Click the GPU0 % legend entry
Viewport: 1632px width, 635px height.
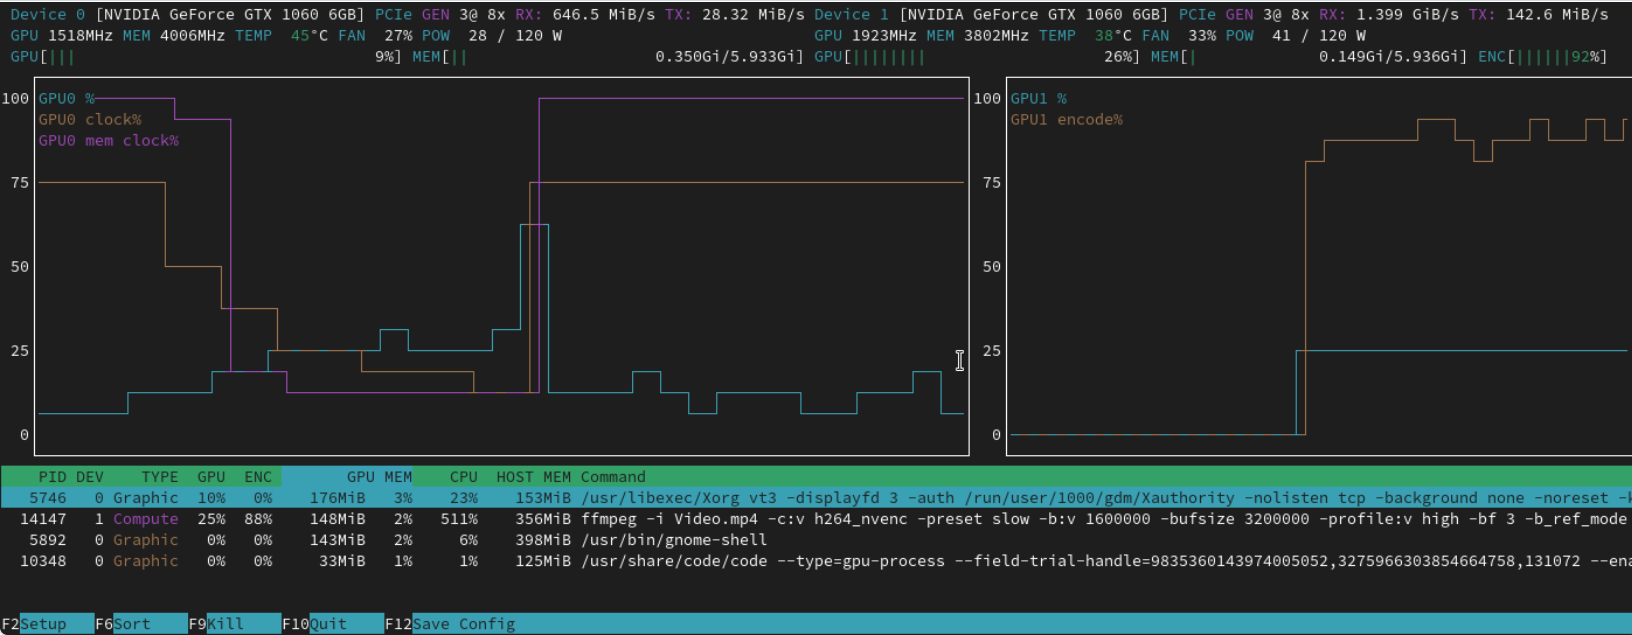(67, 98)
